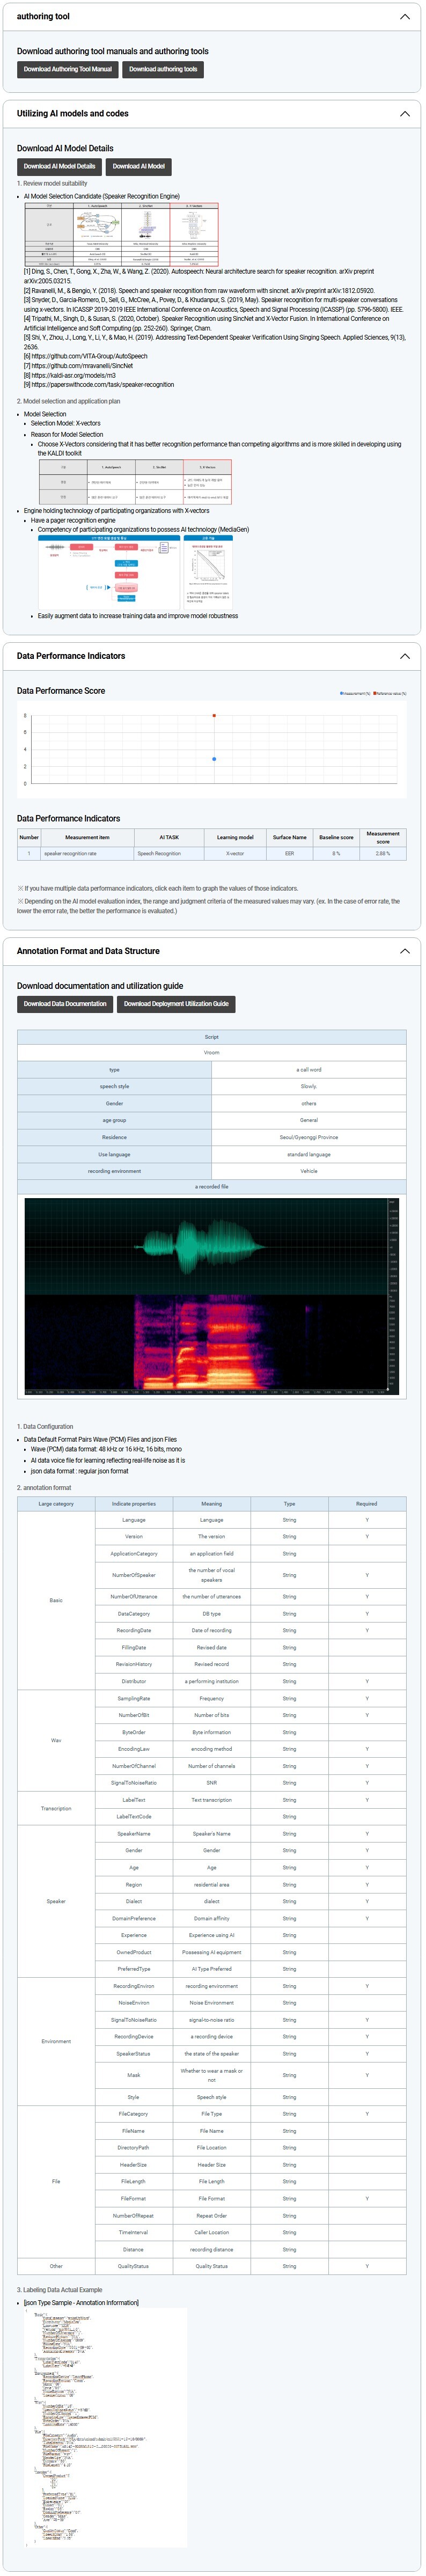Click the orange reference value point on chart

pos(214,716)
